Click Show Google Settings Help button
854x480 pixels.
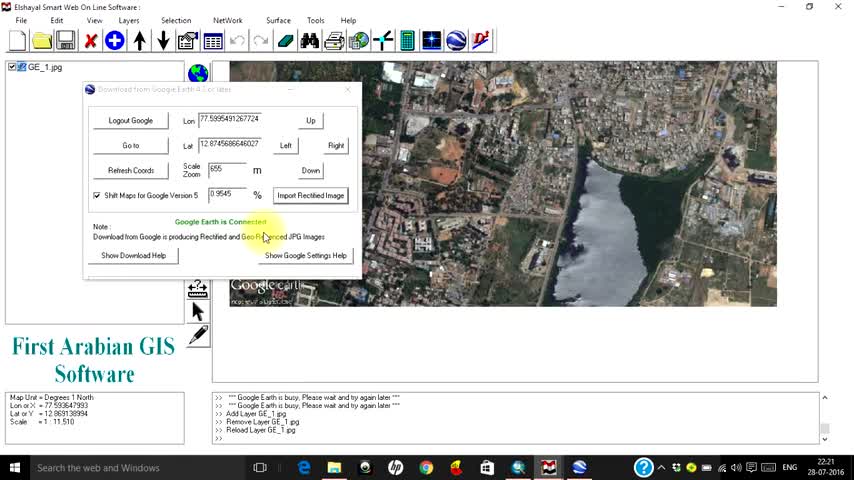(306, 256)
